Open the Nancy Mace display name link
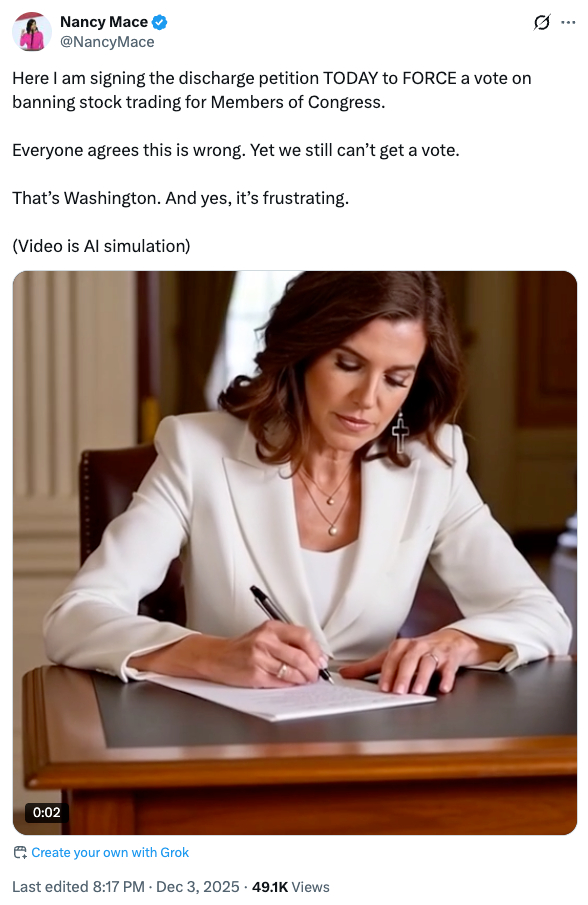Screen dimensions: 588x905 click(x=104, y=22)
